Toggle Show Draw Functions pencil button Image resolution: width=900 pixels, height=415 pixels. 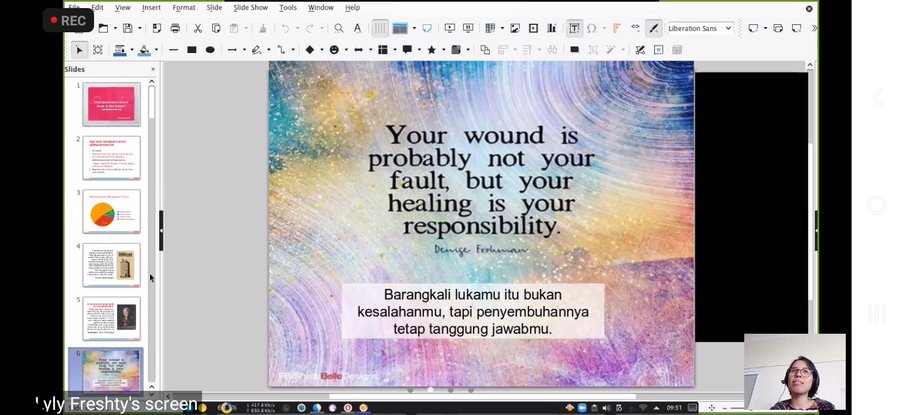[x=653, y=28]
